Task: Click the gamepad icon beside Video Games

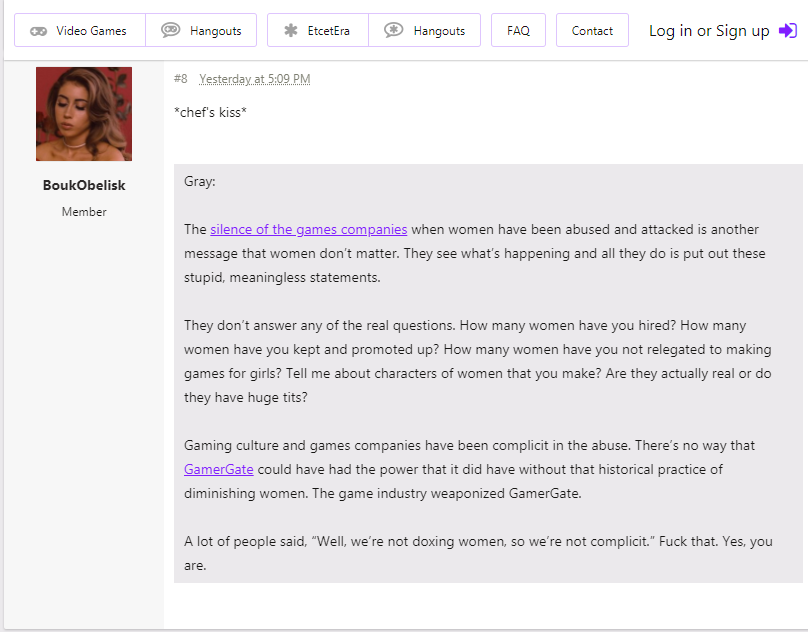Action: (38, 31)
